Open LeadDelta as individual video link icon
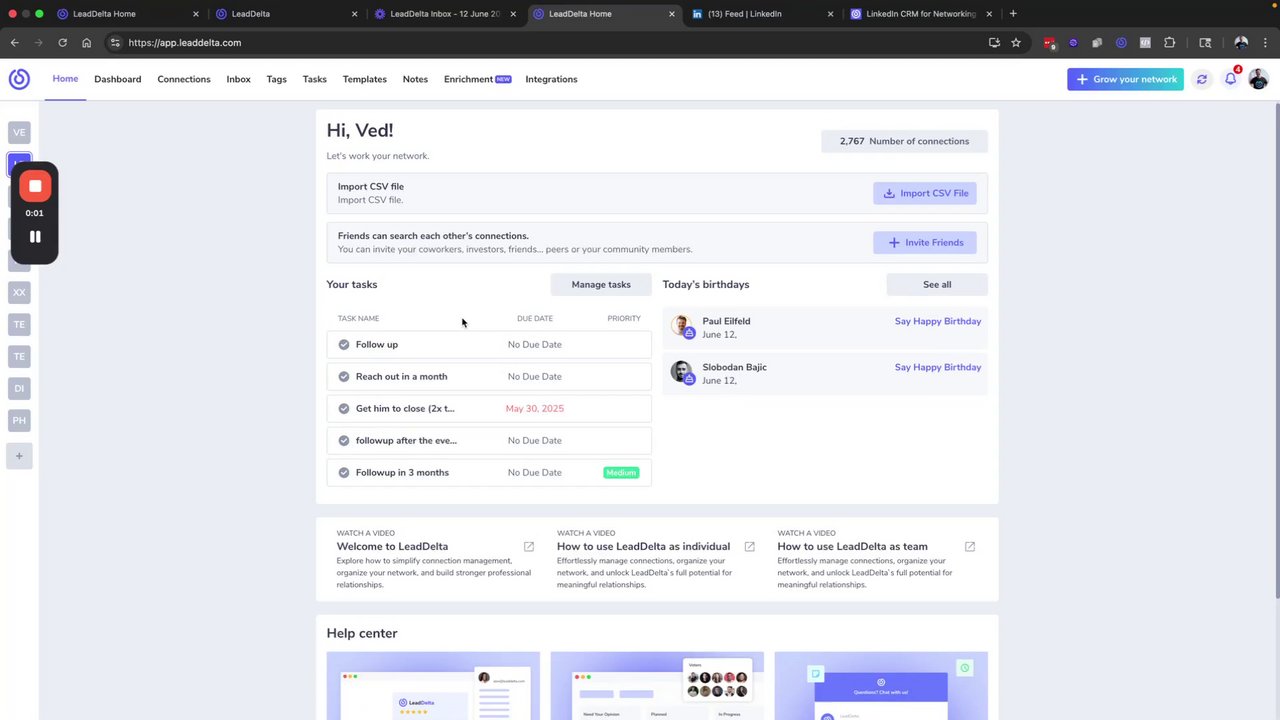The image size is (1280, 720). 749,546
